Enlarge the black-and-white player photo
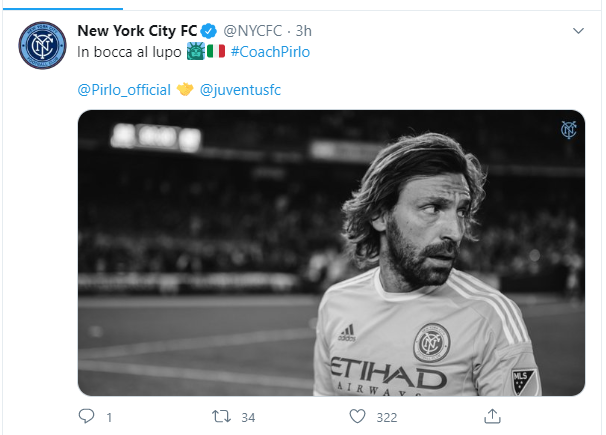Screen dimensions: 606x435 pos(331,253)
